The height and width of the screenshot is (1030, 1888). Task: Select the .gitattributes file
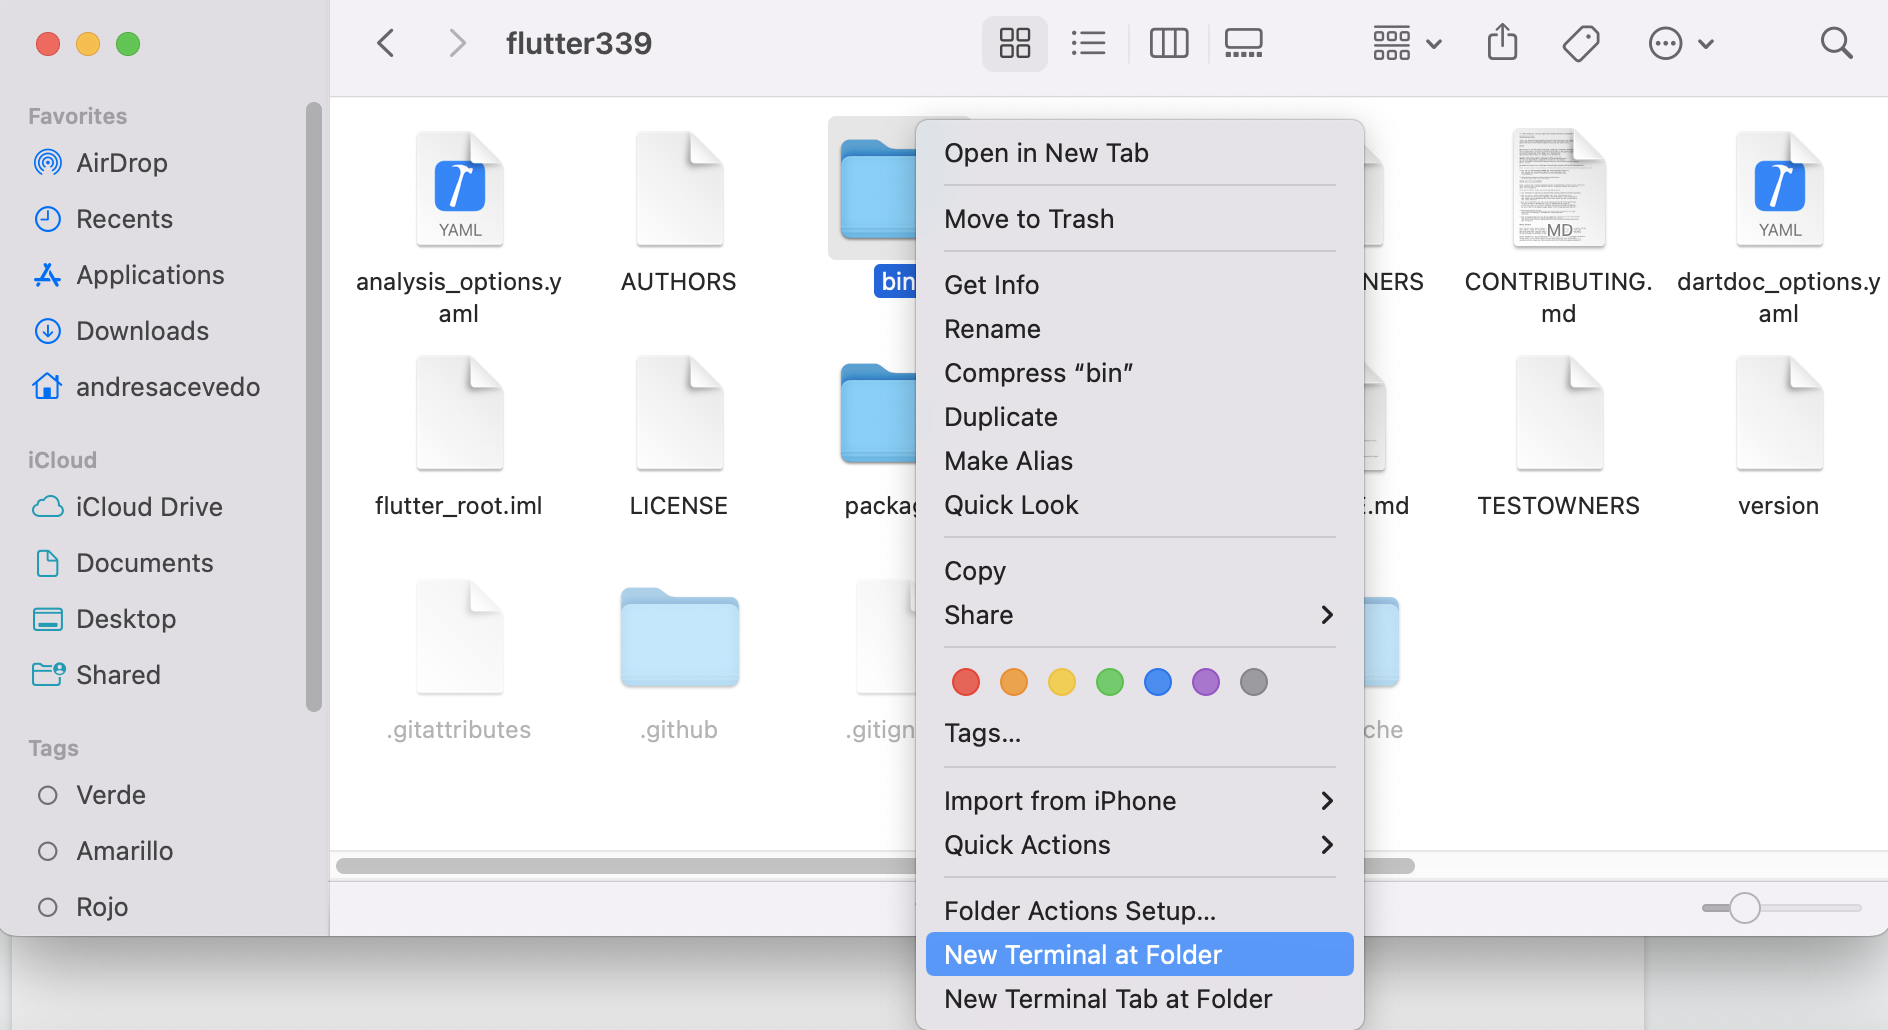(x=459, y=636)
